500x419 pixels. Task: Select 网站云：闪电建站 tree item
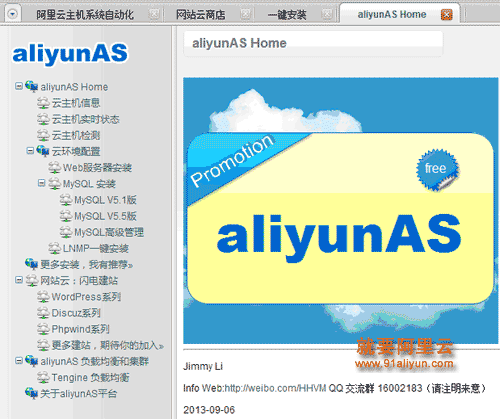[79, 281]
